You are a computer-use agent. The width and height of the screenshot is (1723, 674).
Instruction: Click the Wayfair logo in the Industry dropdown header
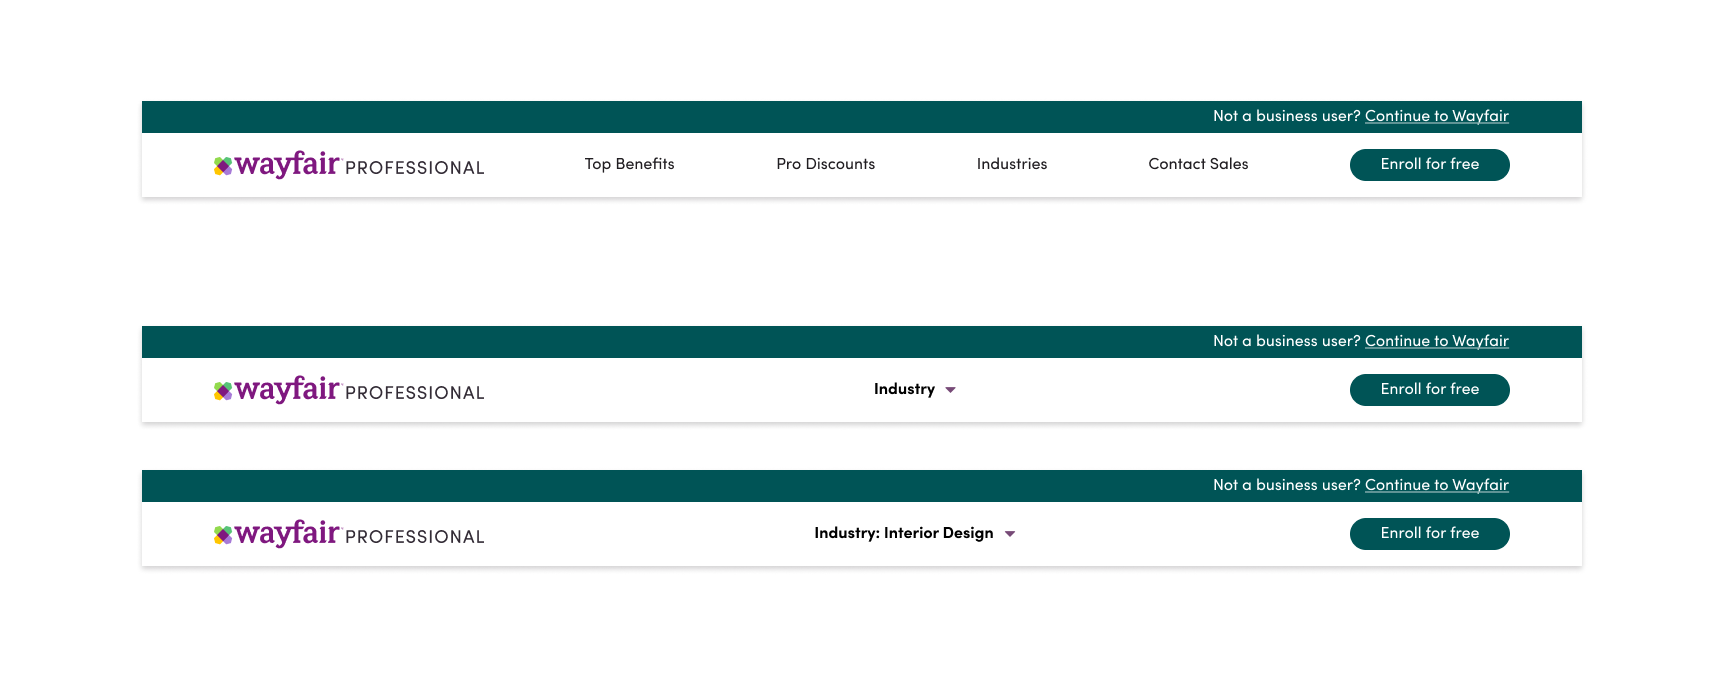[x=349, y=390]
